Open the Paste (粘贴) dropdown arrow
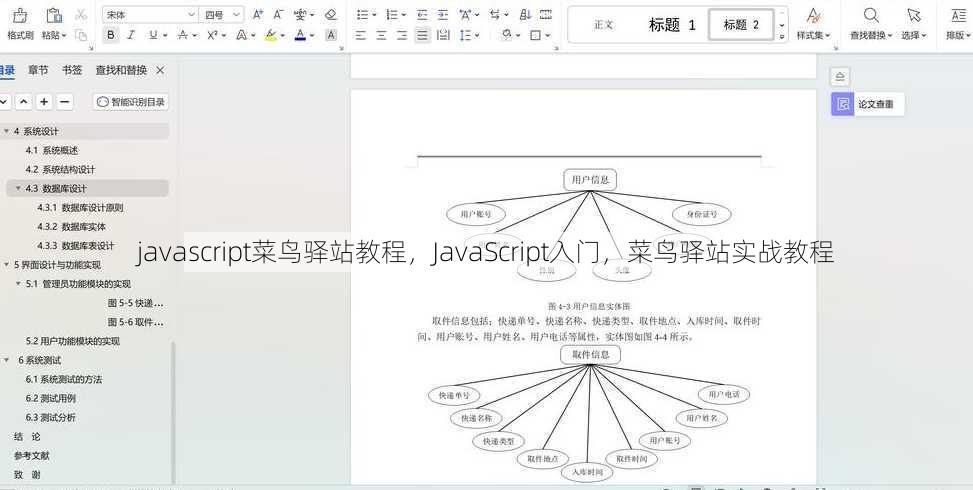Viewport: 973px width, 490px height. [64, 36]
